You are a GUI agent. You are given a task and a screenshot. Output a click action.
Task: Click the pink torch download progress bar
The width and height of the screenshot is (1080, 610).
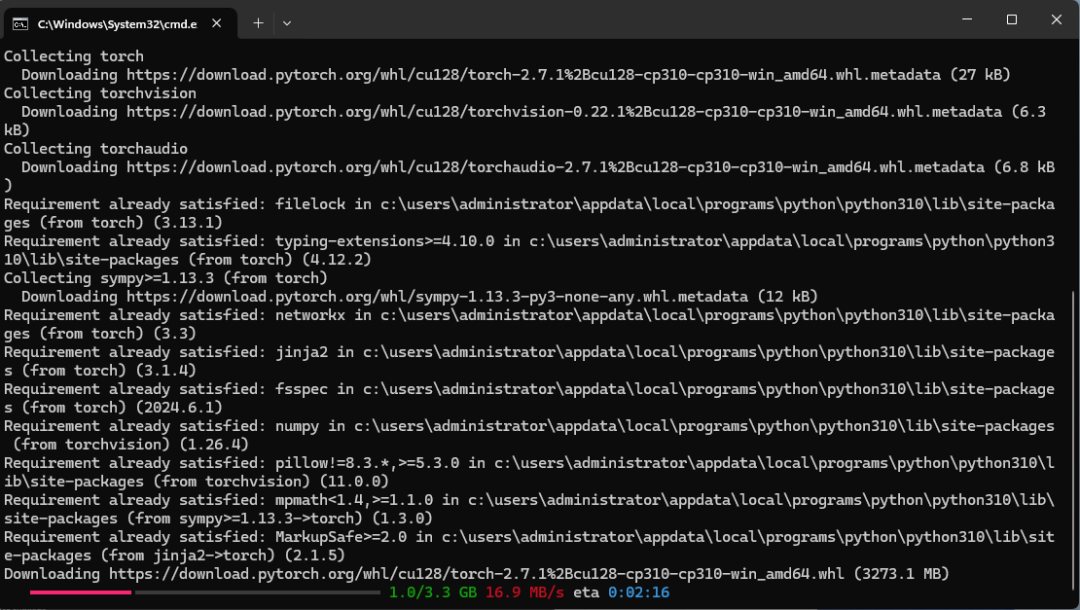[x=80, y=592]
